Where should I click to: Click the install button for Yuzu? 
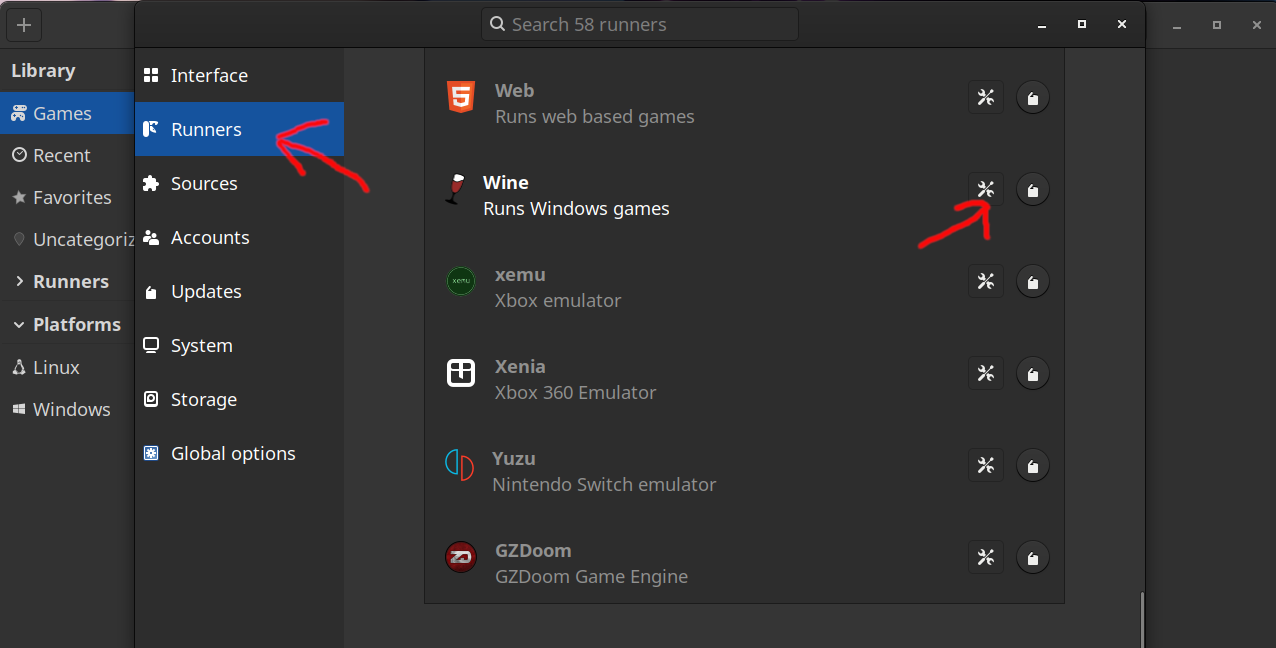(1033, 465)
